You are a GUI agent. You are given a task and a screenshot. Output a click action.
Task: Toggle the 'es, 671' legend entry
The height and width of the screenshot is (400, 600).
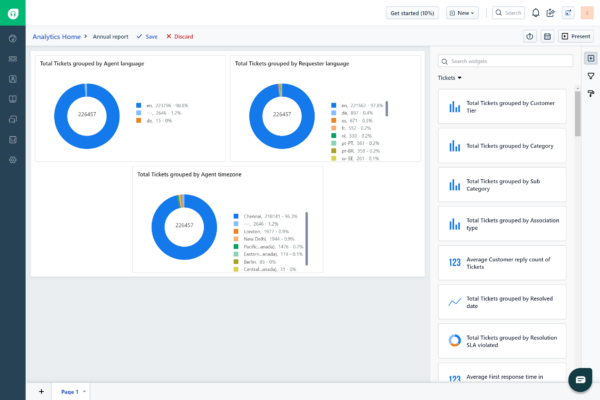pyautogui.click(x=352, y=121)
